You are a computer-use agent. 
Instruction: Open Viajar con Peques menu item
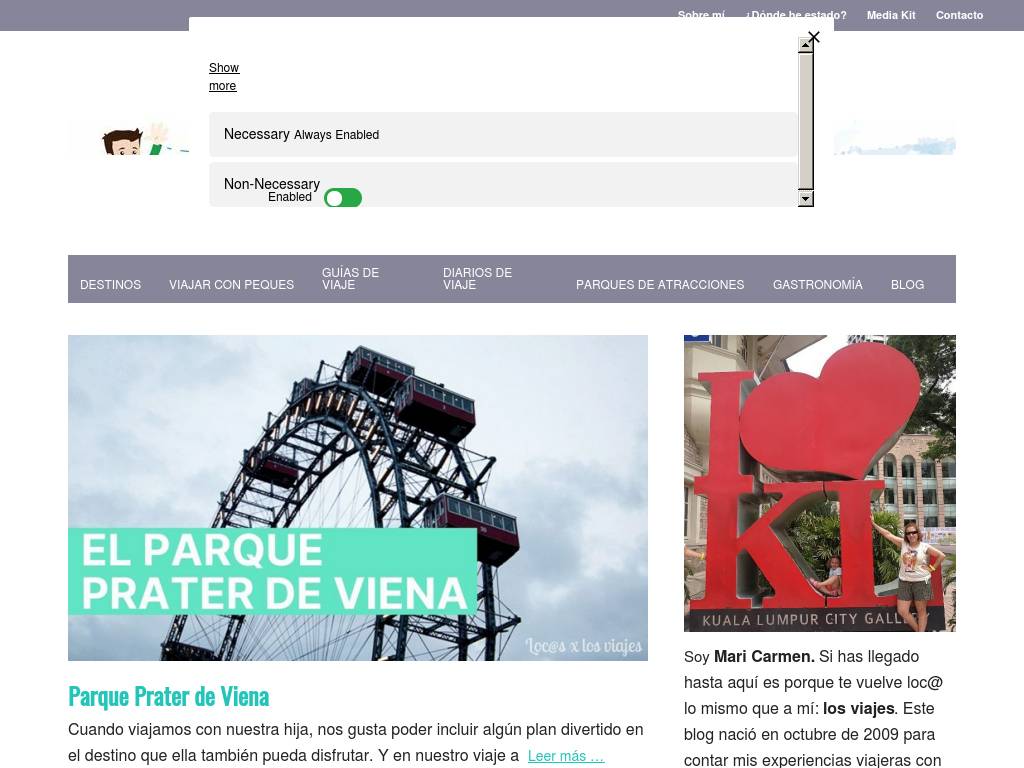point(231,285)
